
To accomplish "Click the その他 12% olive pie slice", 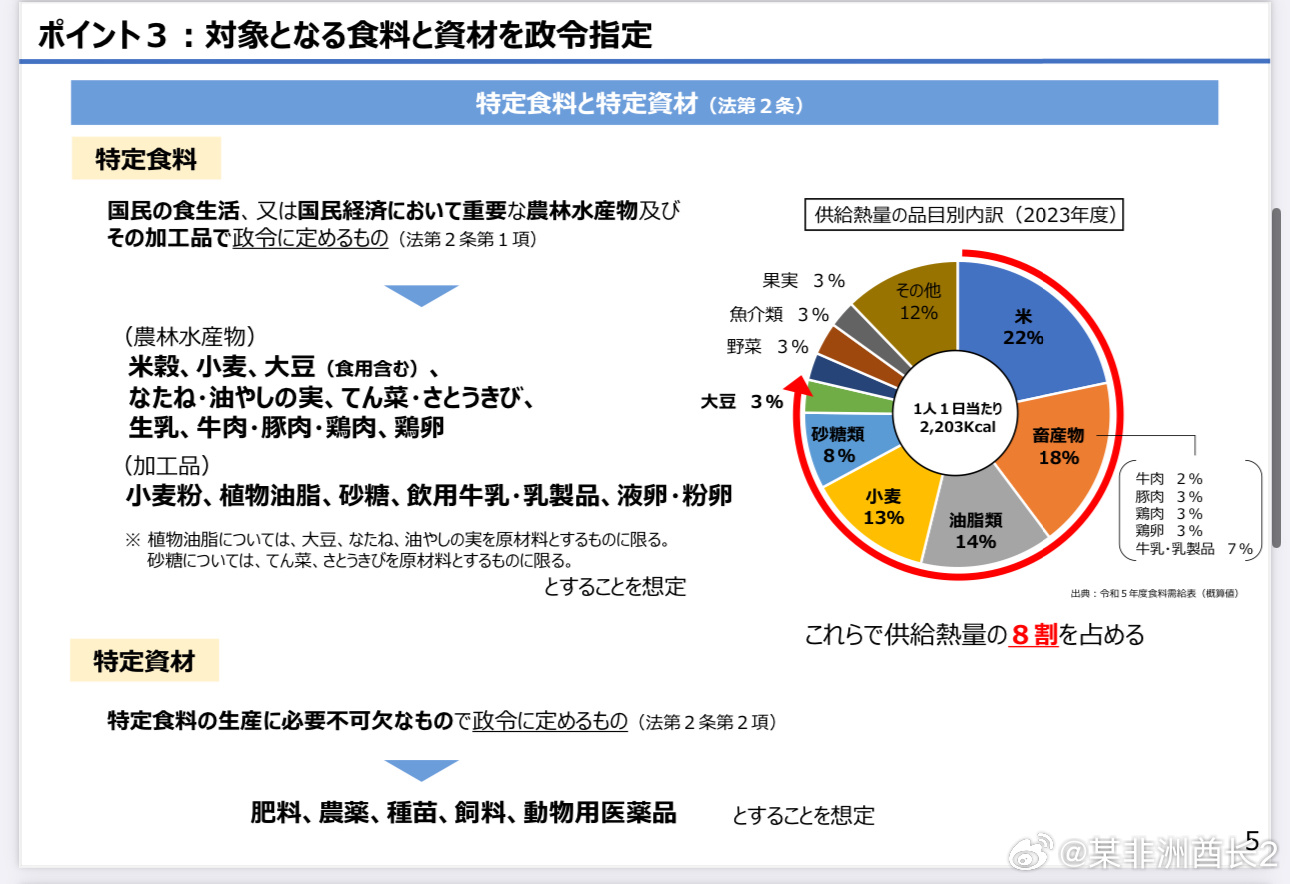I will coord(918,301).
